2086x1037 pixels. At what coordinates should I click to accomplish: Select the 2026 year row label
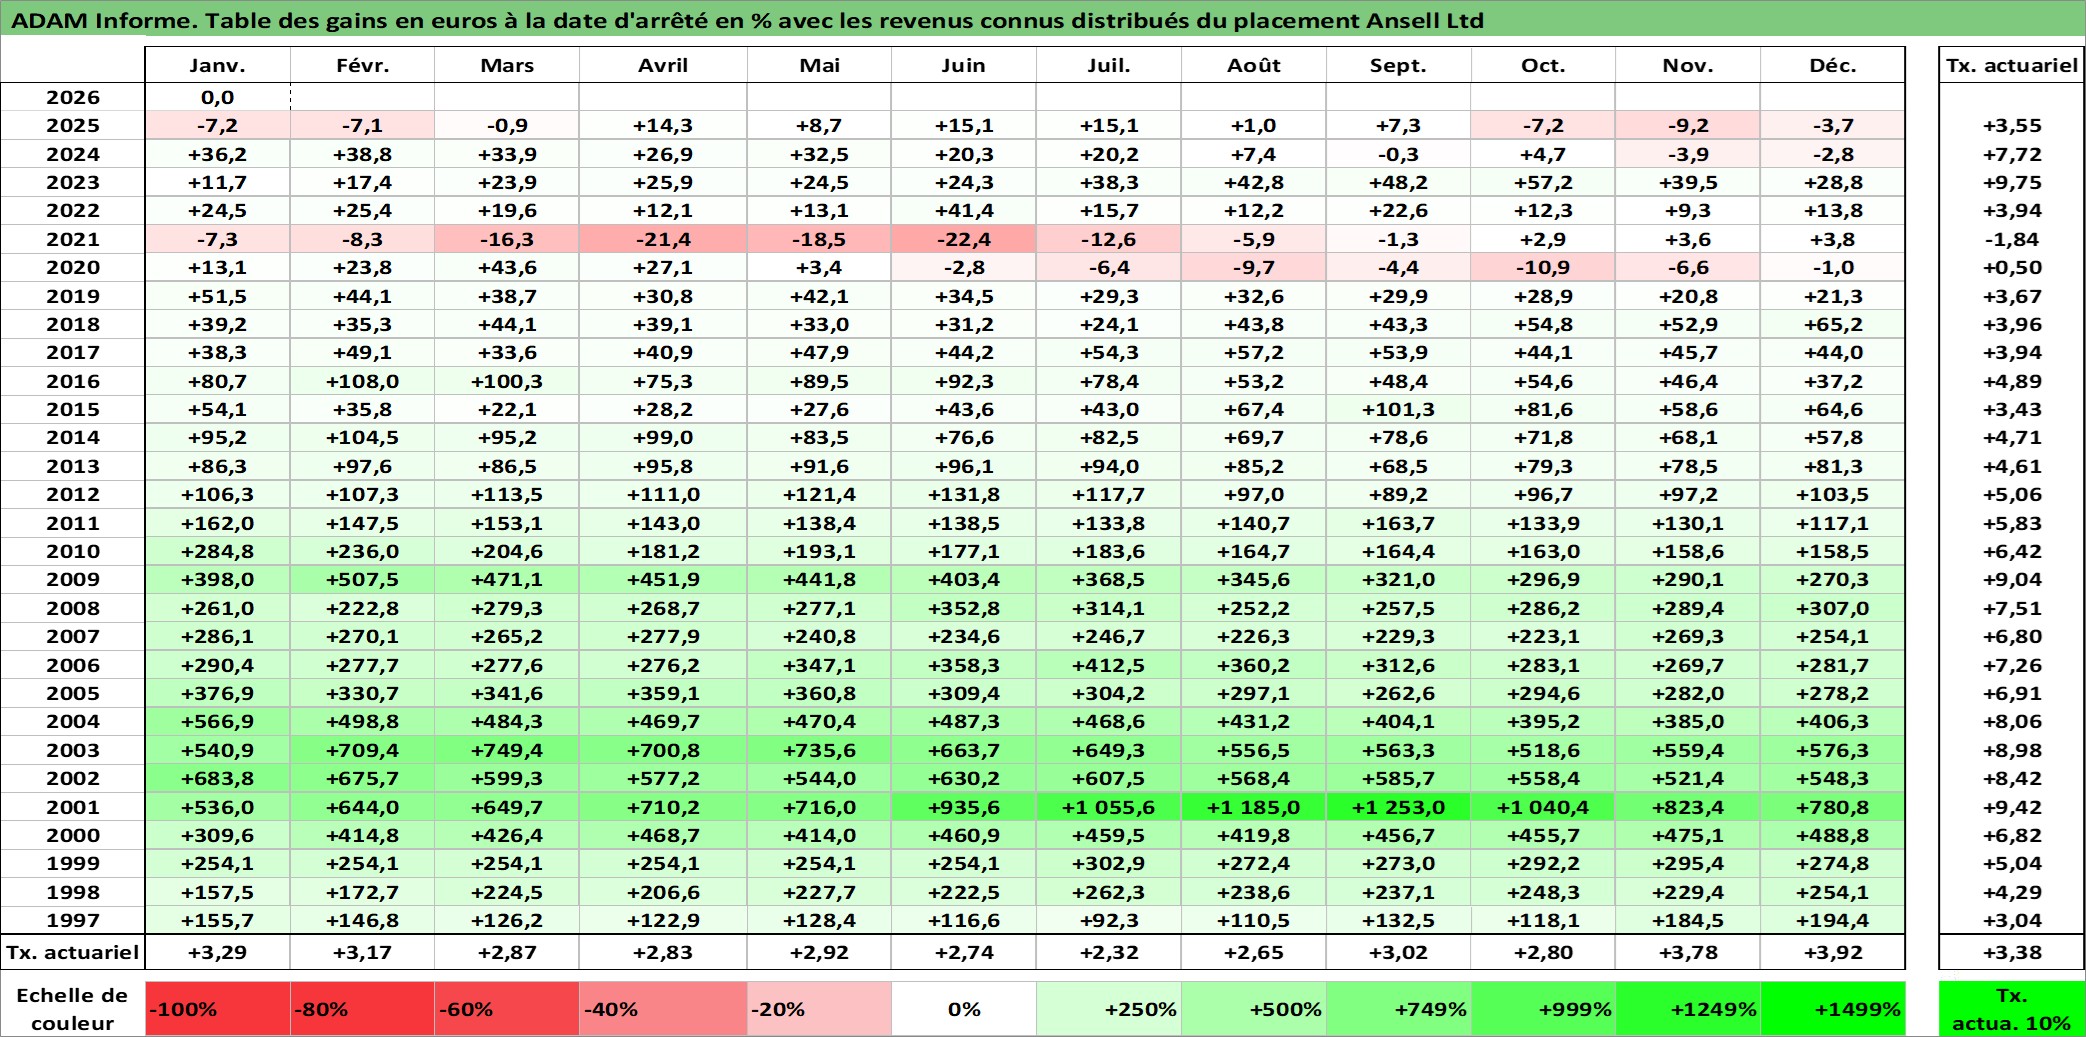coord(73,97)
